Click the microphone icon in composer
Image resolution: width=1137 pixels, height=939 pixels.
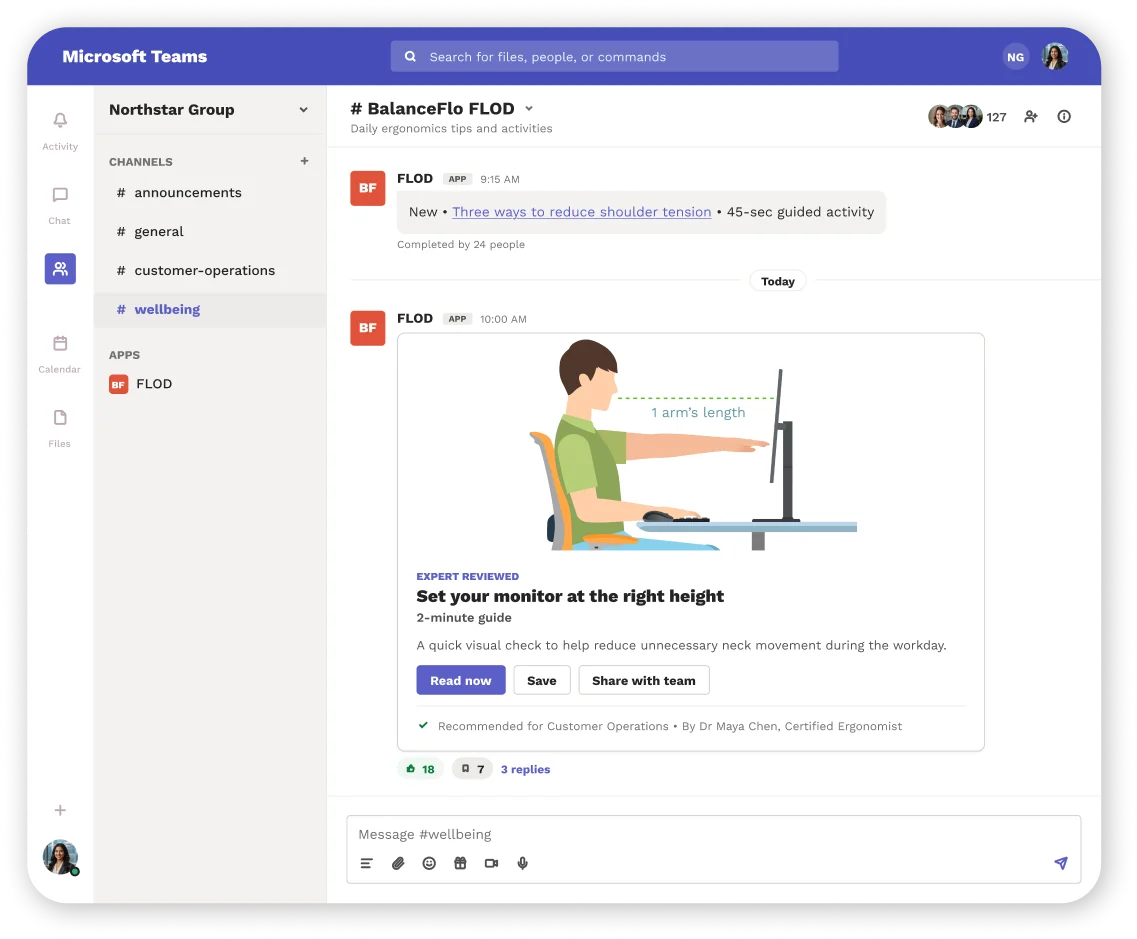click(x=522, y=863)
